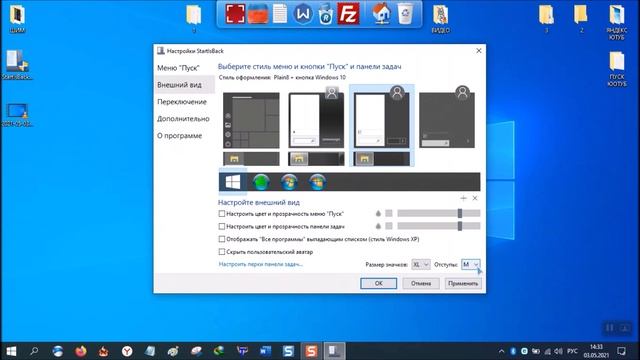
Task: Click the Start menu color swatch square
Action: coord(389,213)
